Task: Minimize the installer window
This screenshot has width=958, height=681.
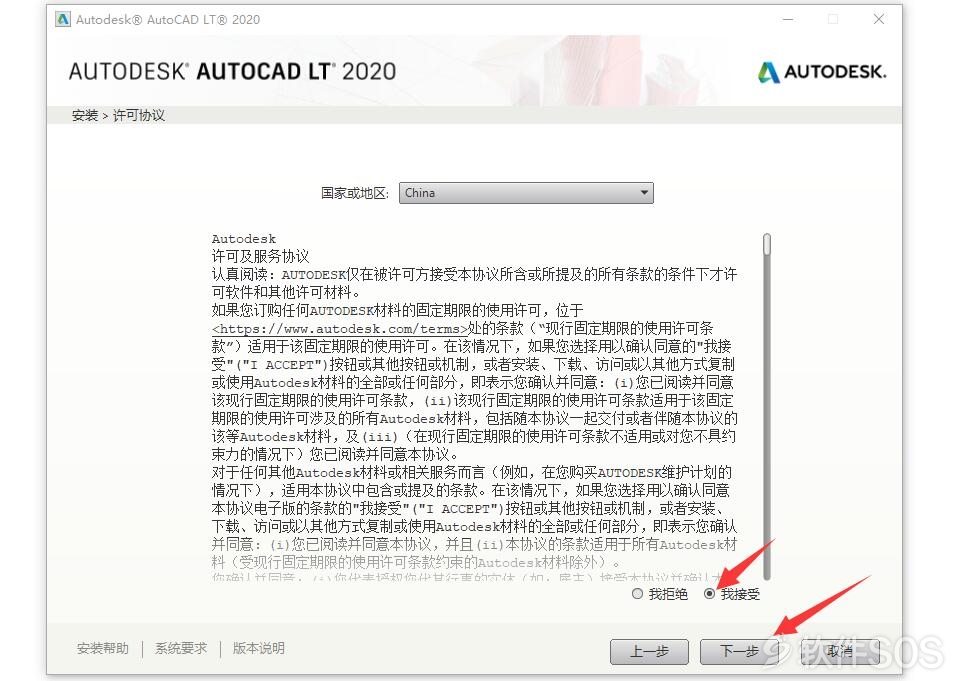Action: click(x=788, y=20)
